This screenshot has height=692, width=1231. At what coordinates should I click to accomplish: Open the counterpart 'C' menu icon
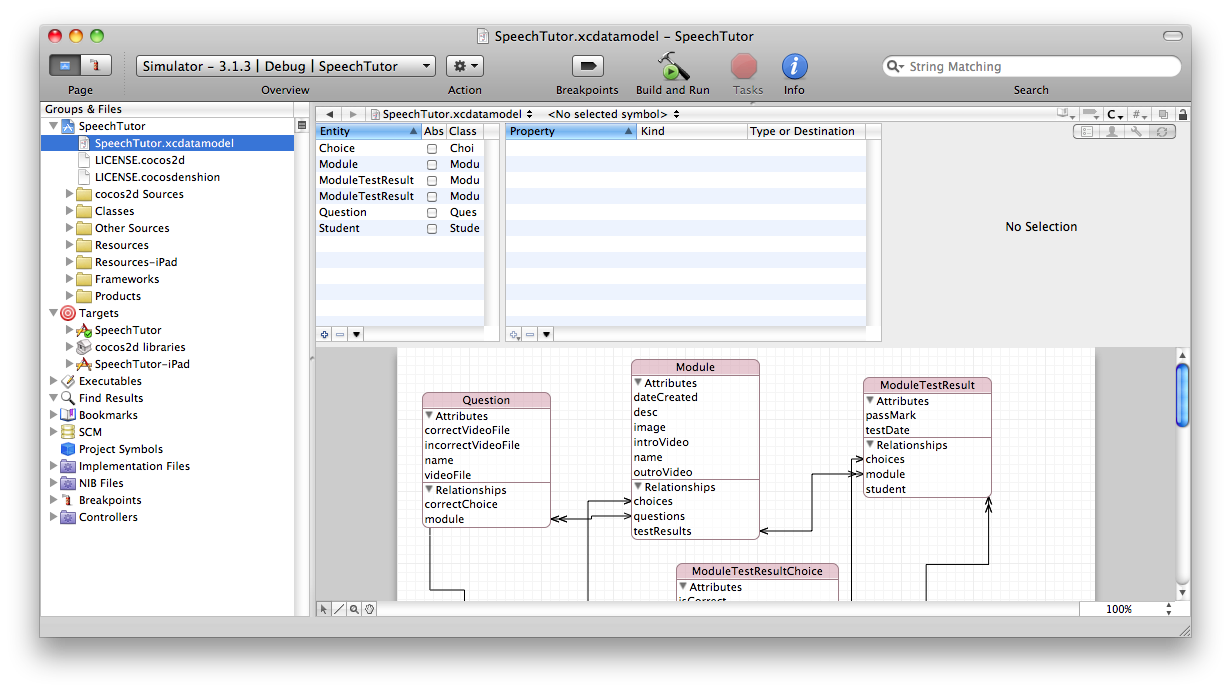[1115, 114]
